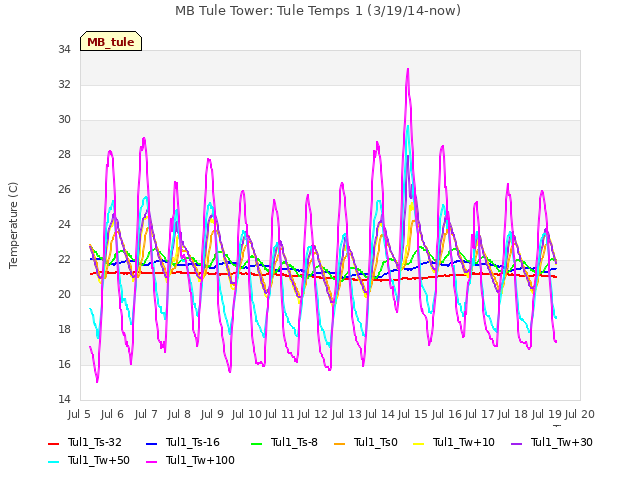Select the Tul1_Tw+100 legend label
This screenshot has height=480, width=640.
pyautogui.click(x=200, y=460)
